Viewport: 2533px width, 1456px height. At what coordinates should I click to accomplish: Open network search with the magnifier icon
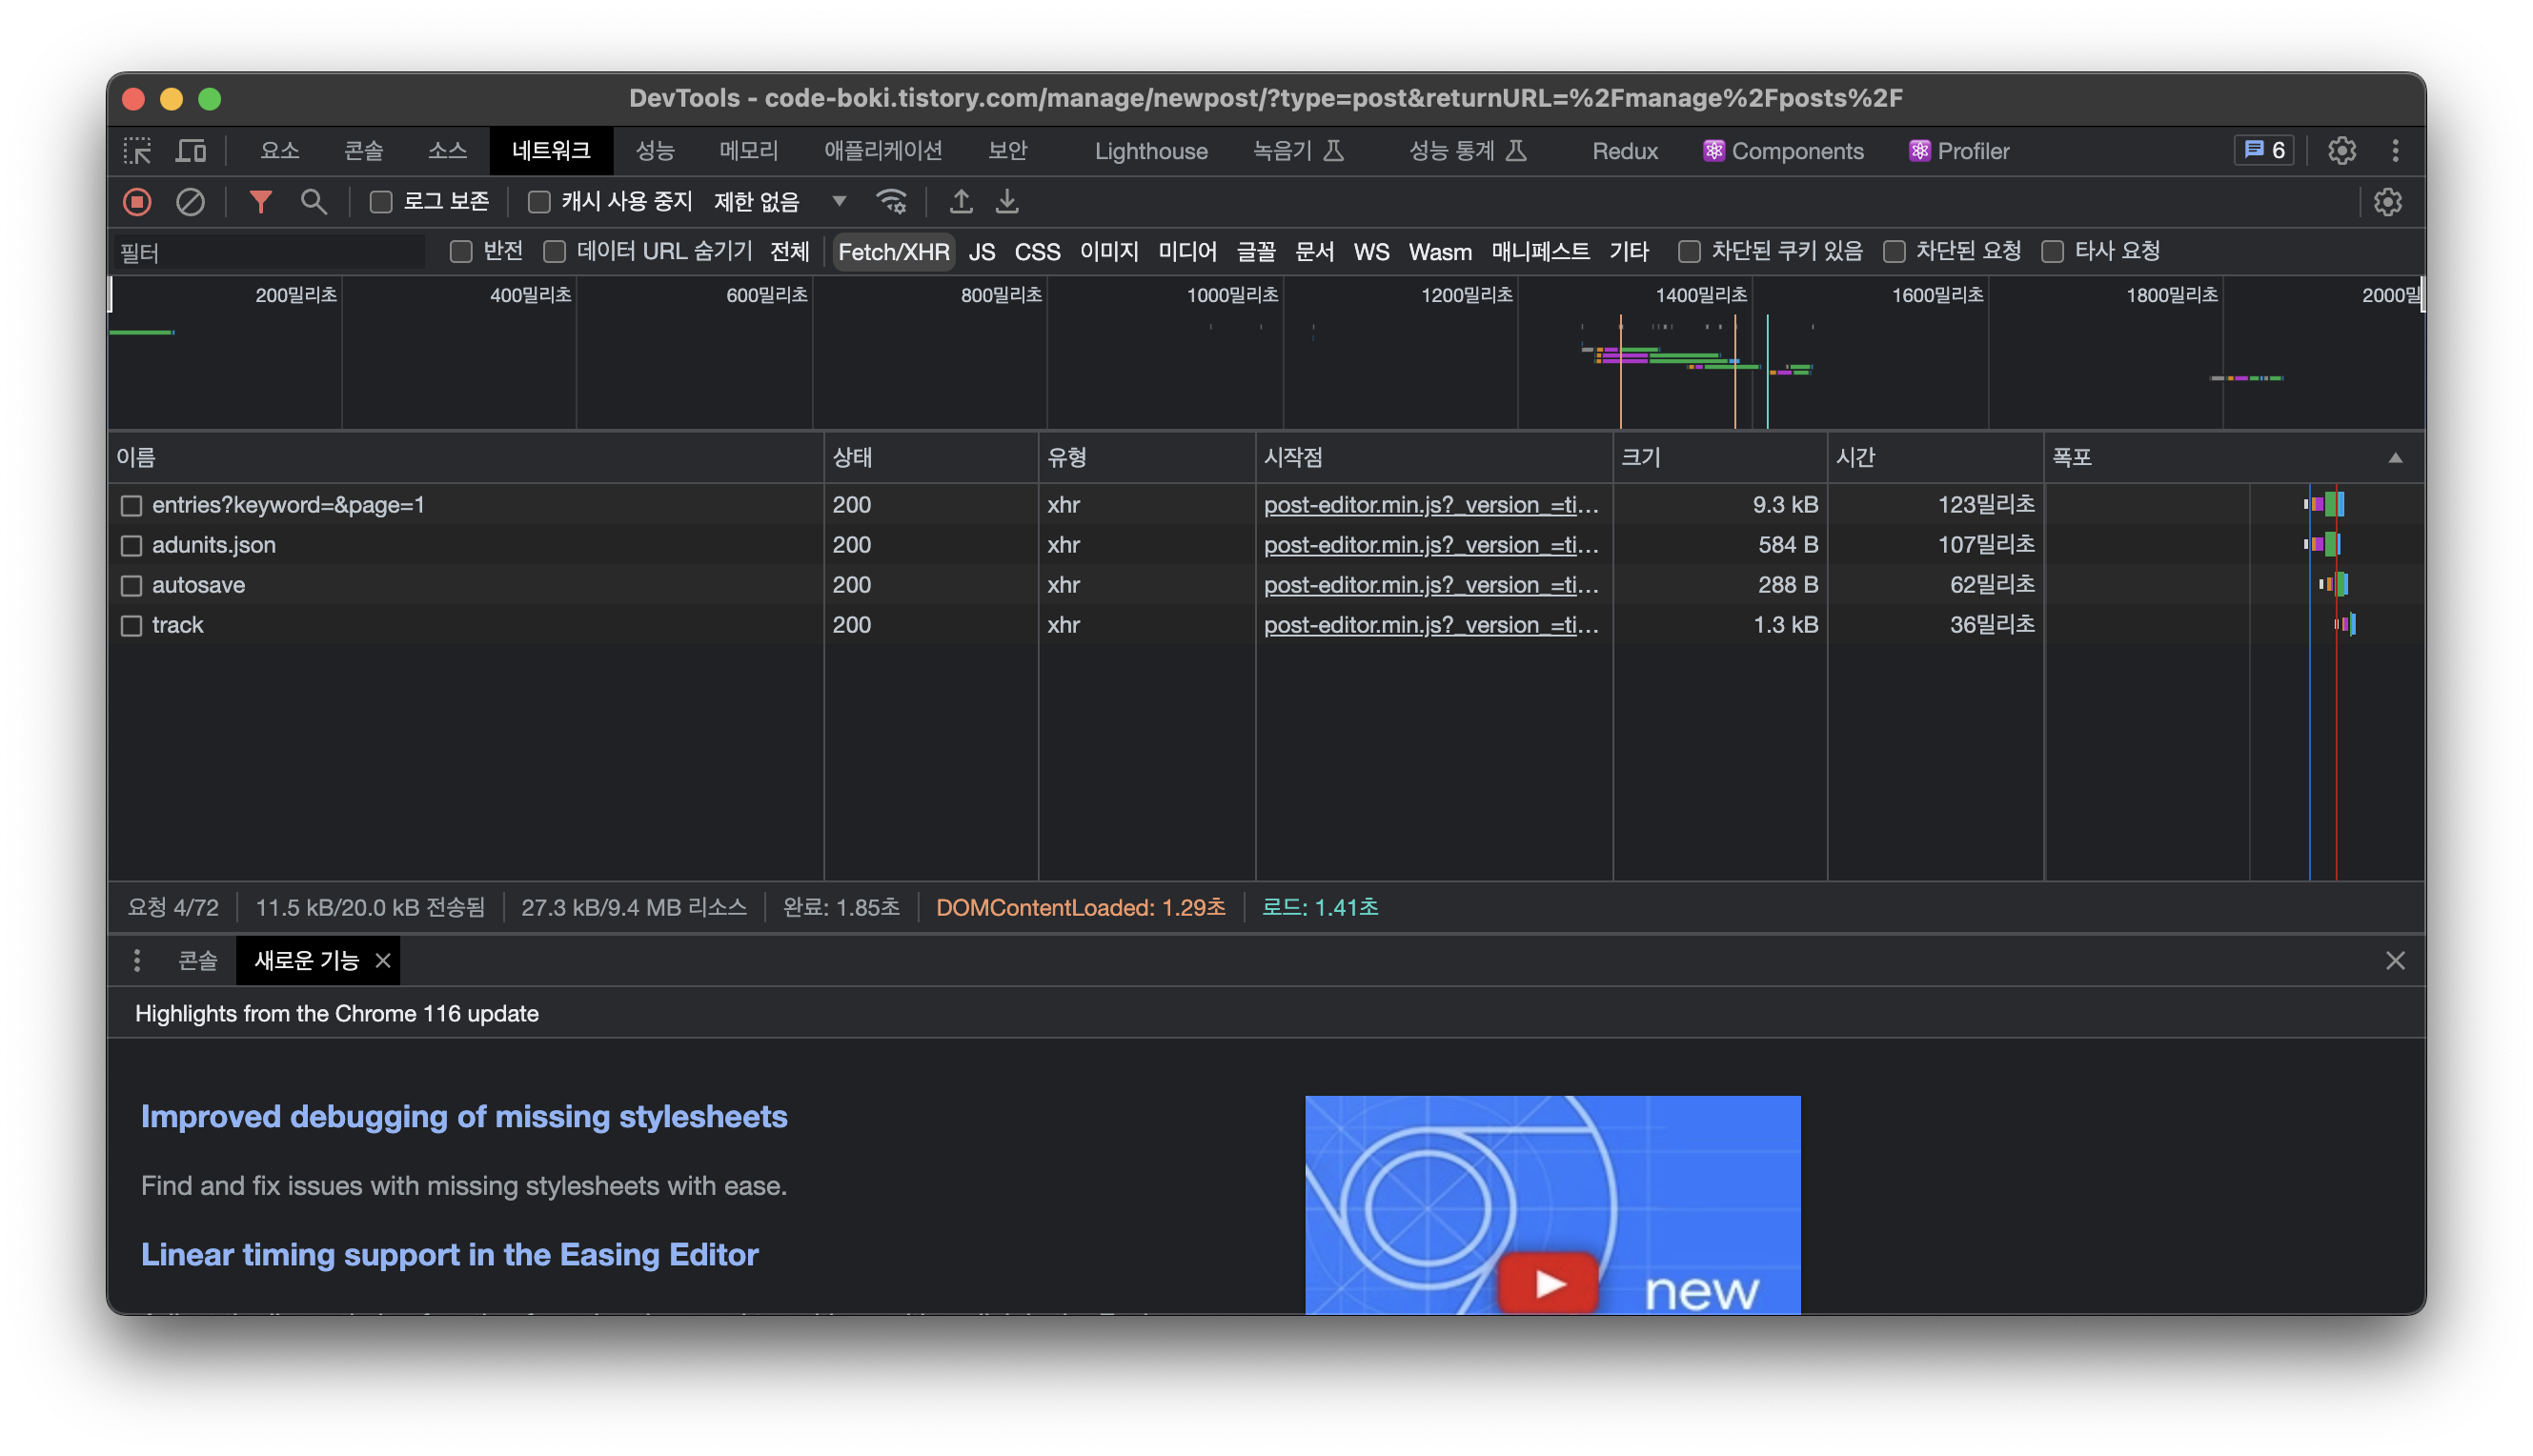[314, 202]
